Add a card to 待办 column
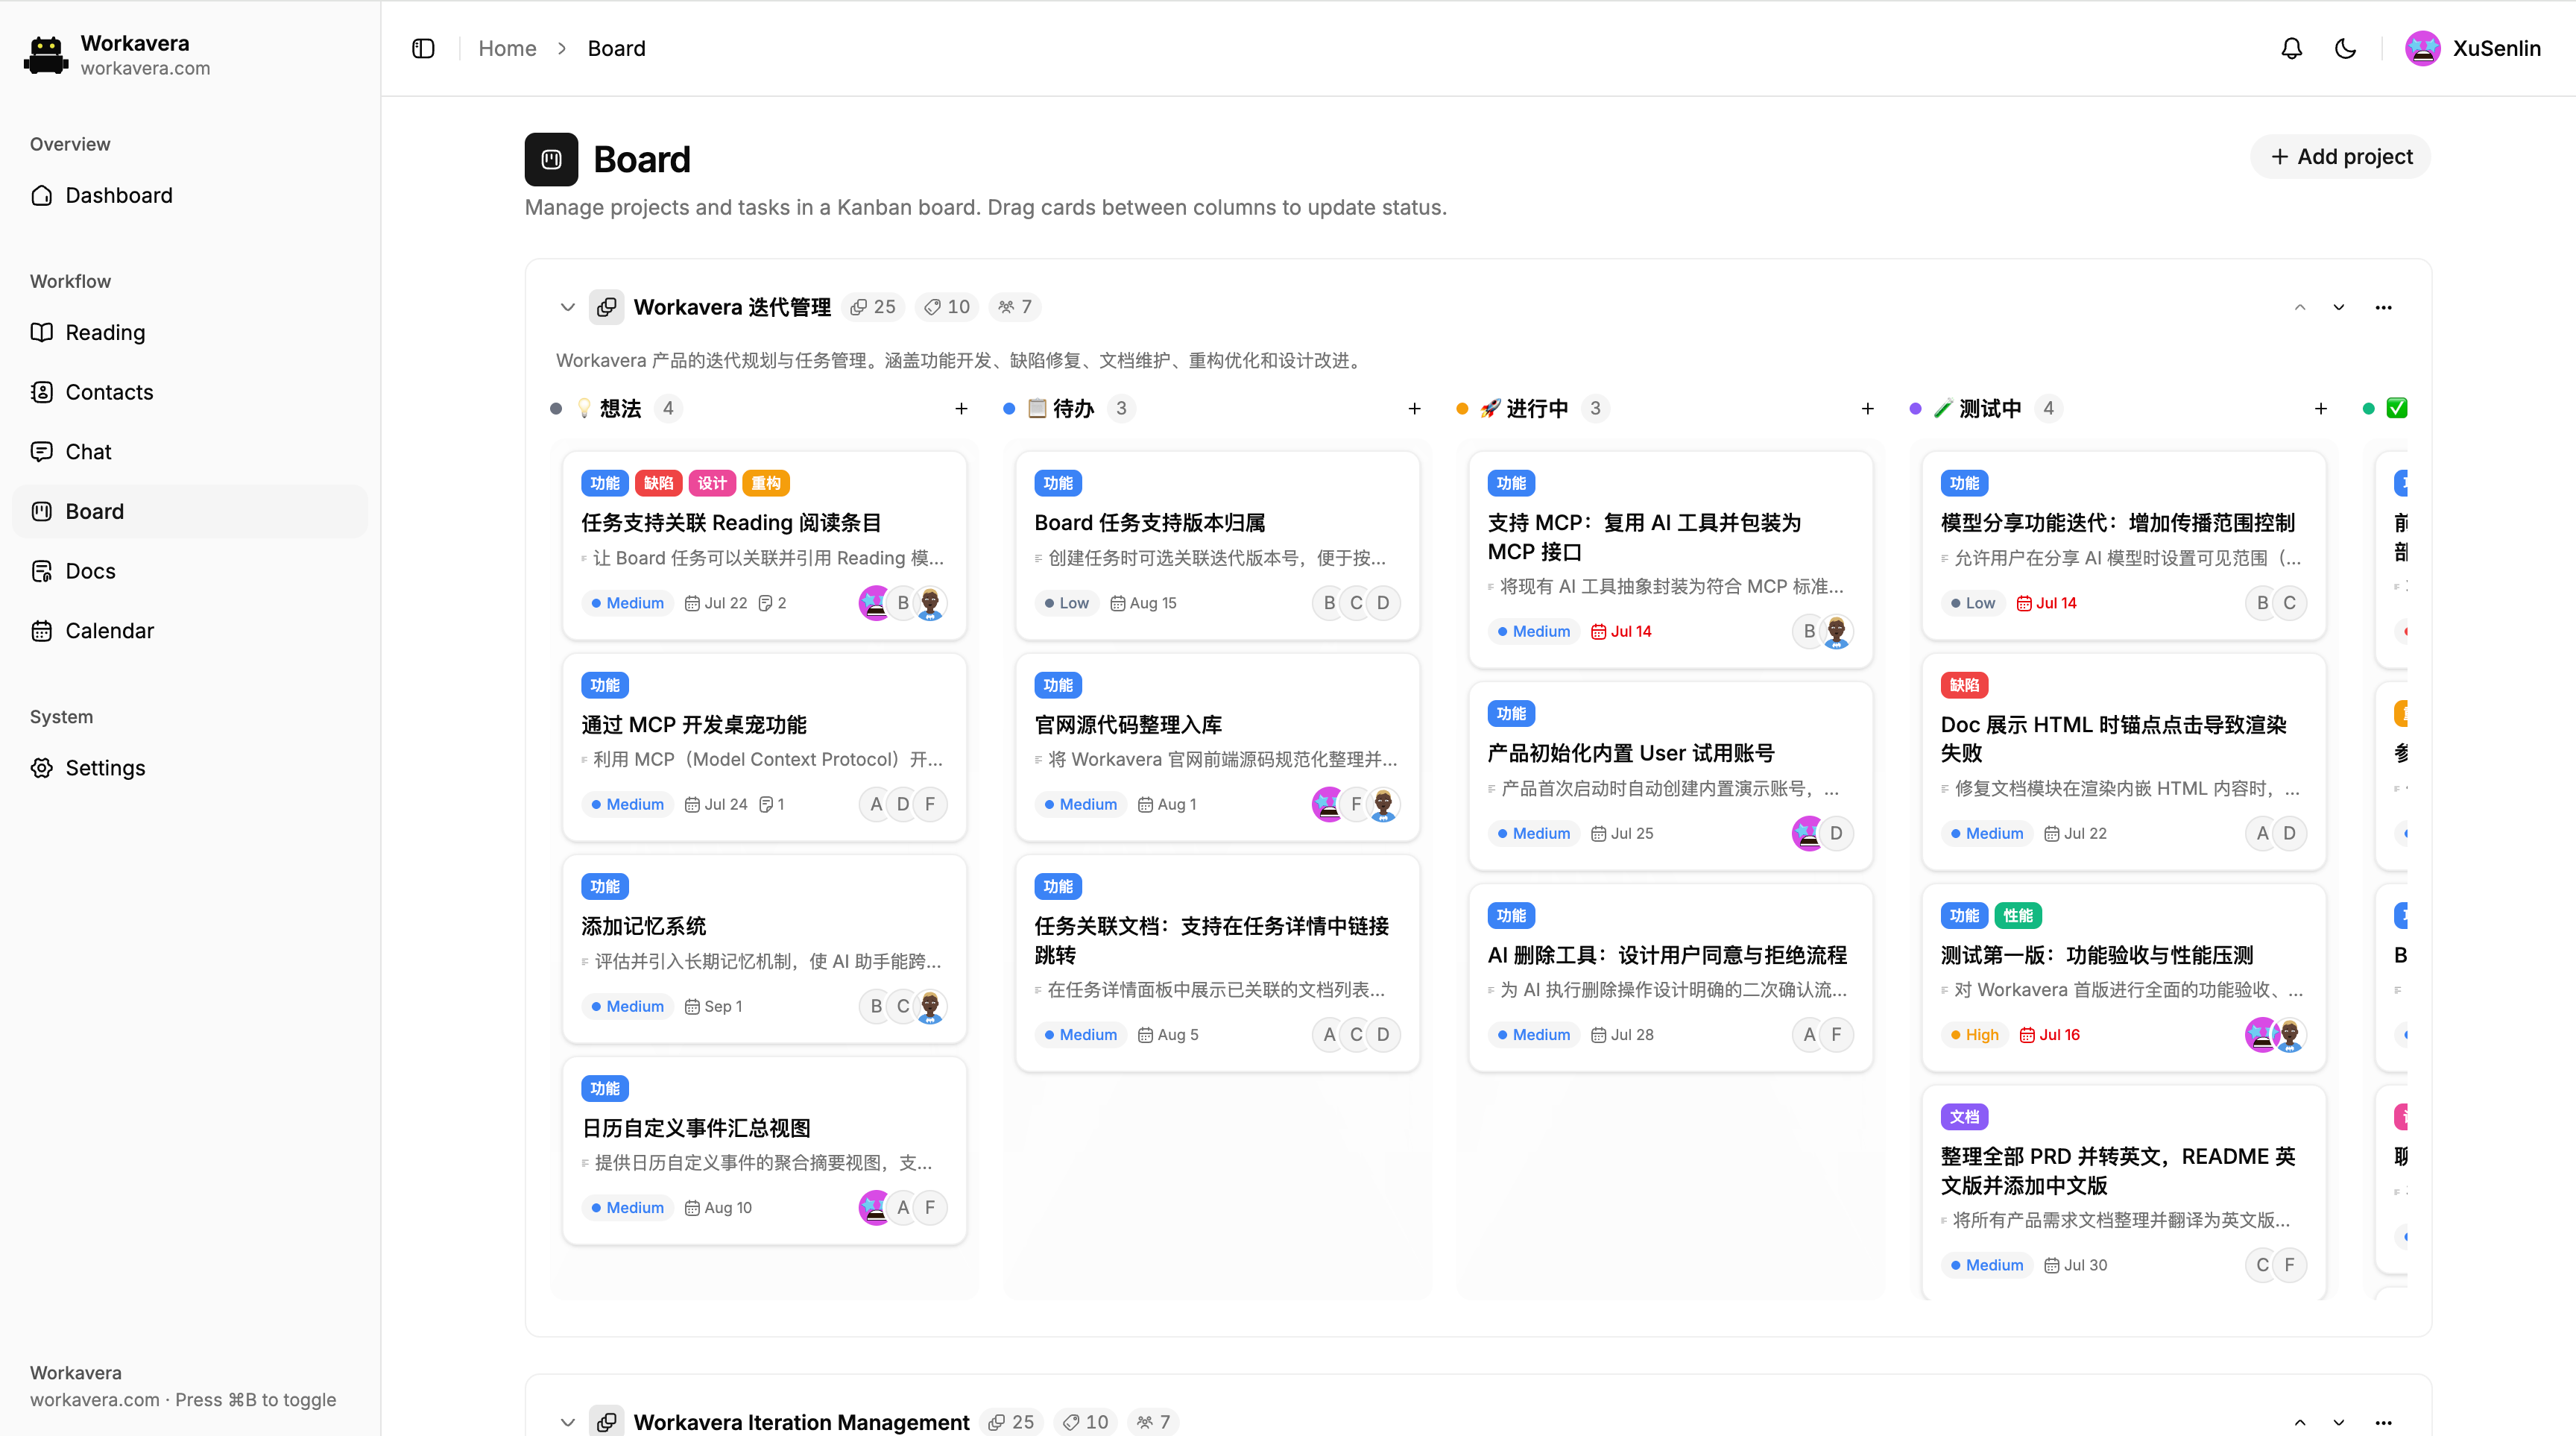The height and width of the screenshot is (1436, 2576). tap(1414, 408)
